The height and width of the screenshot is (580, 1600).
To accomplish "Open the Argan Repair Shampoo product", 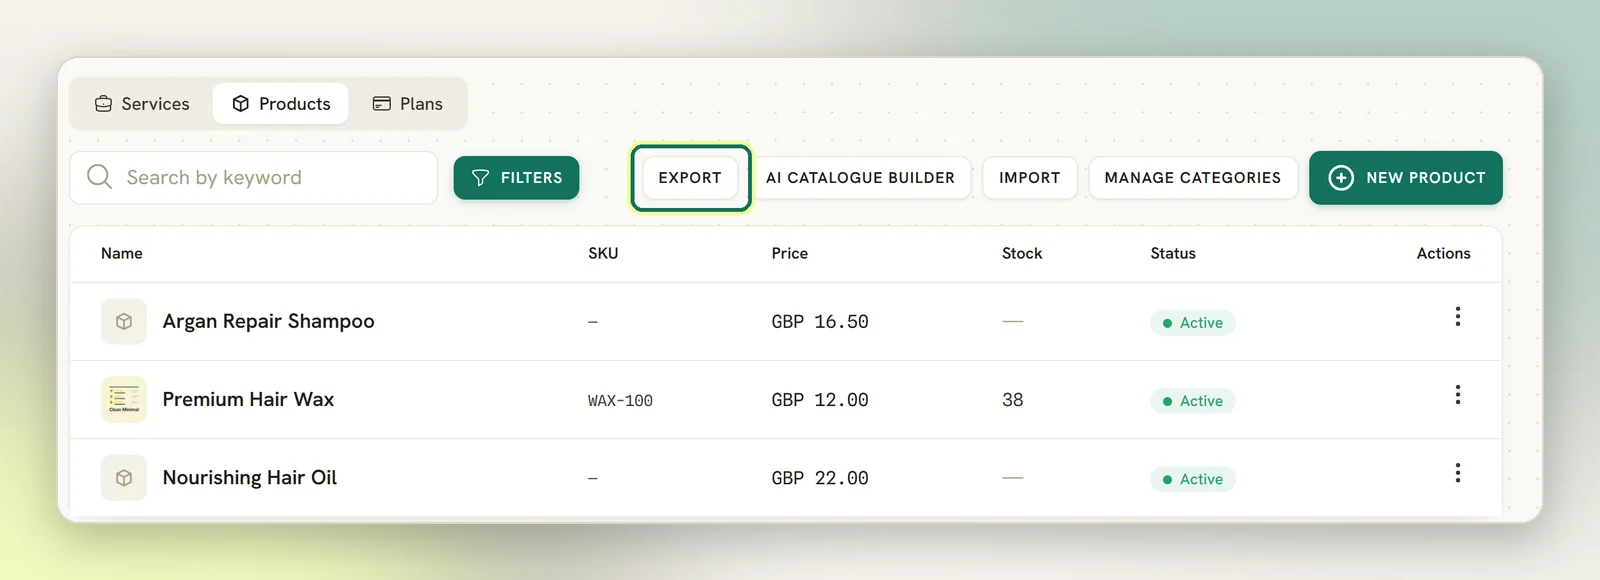I will point(268,321).
